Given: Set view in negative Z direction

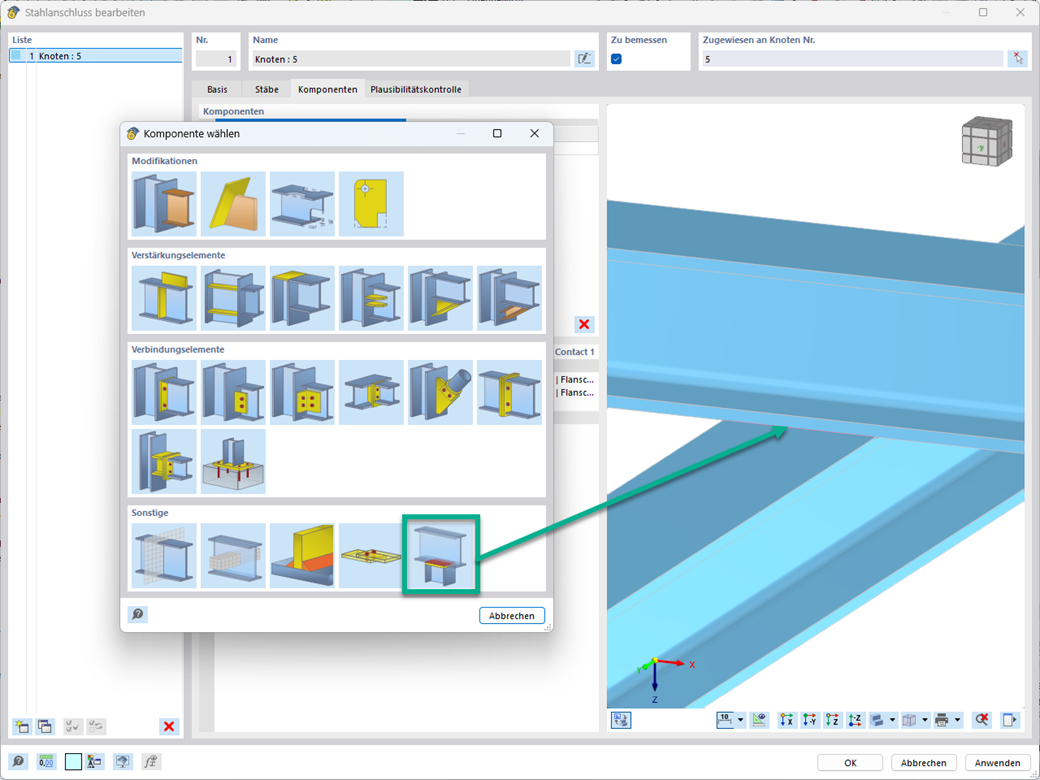Looking at the screenshot, I should (x=855, y=720).
